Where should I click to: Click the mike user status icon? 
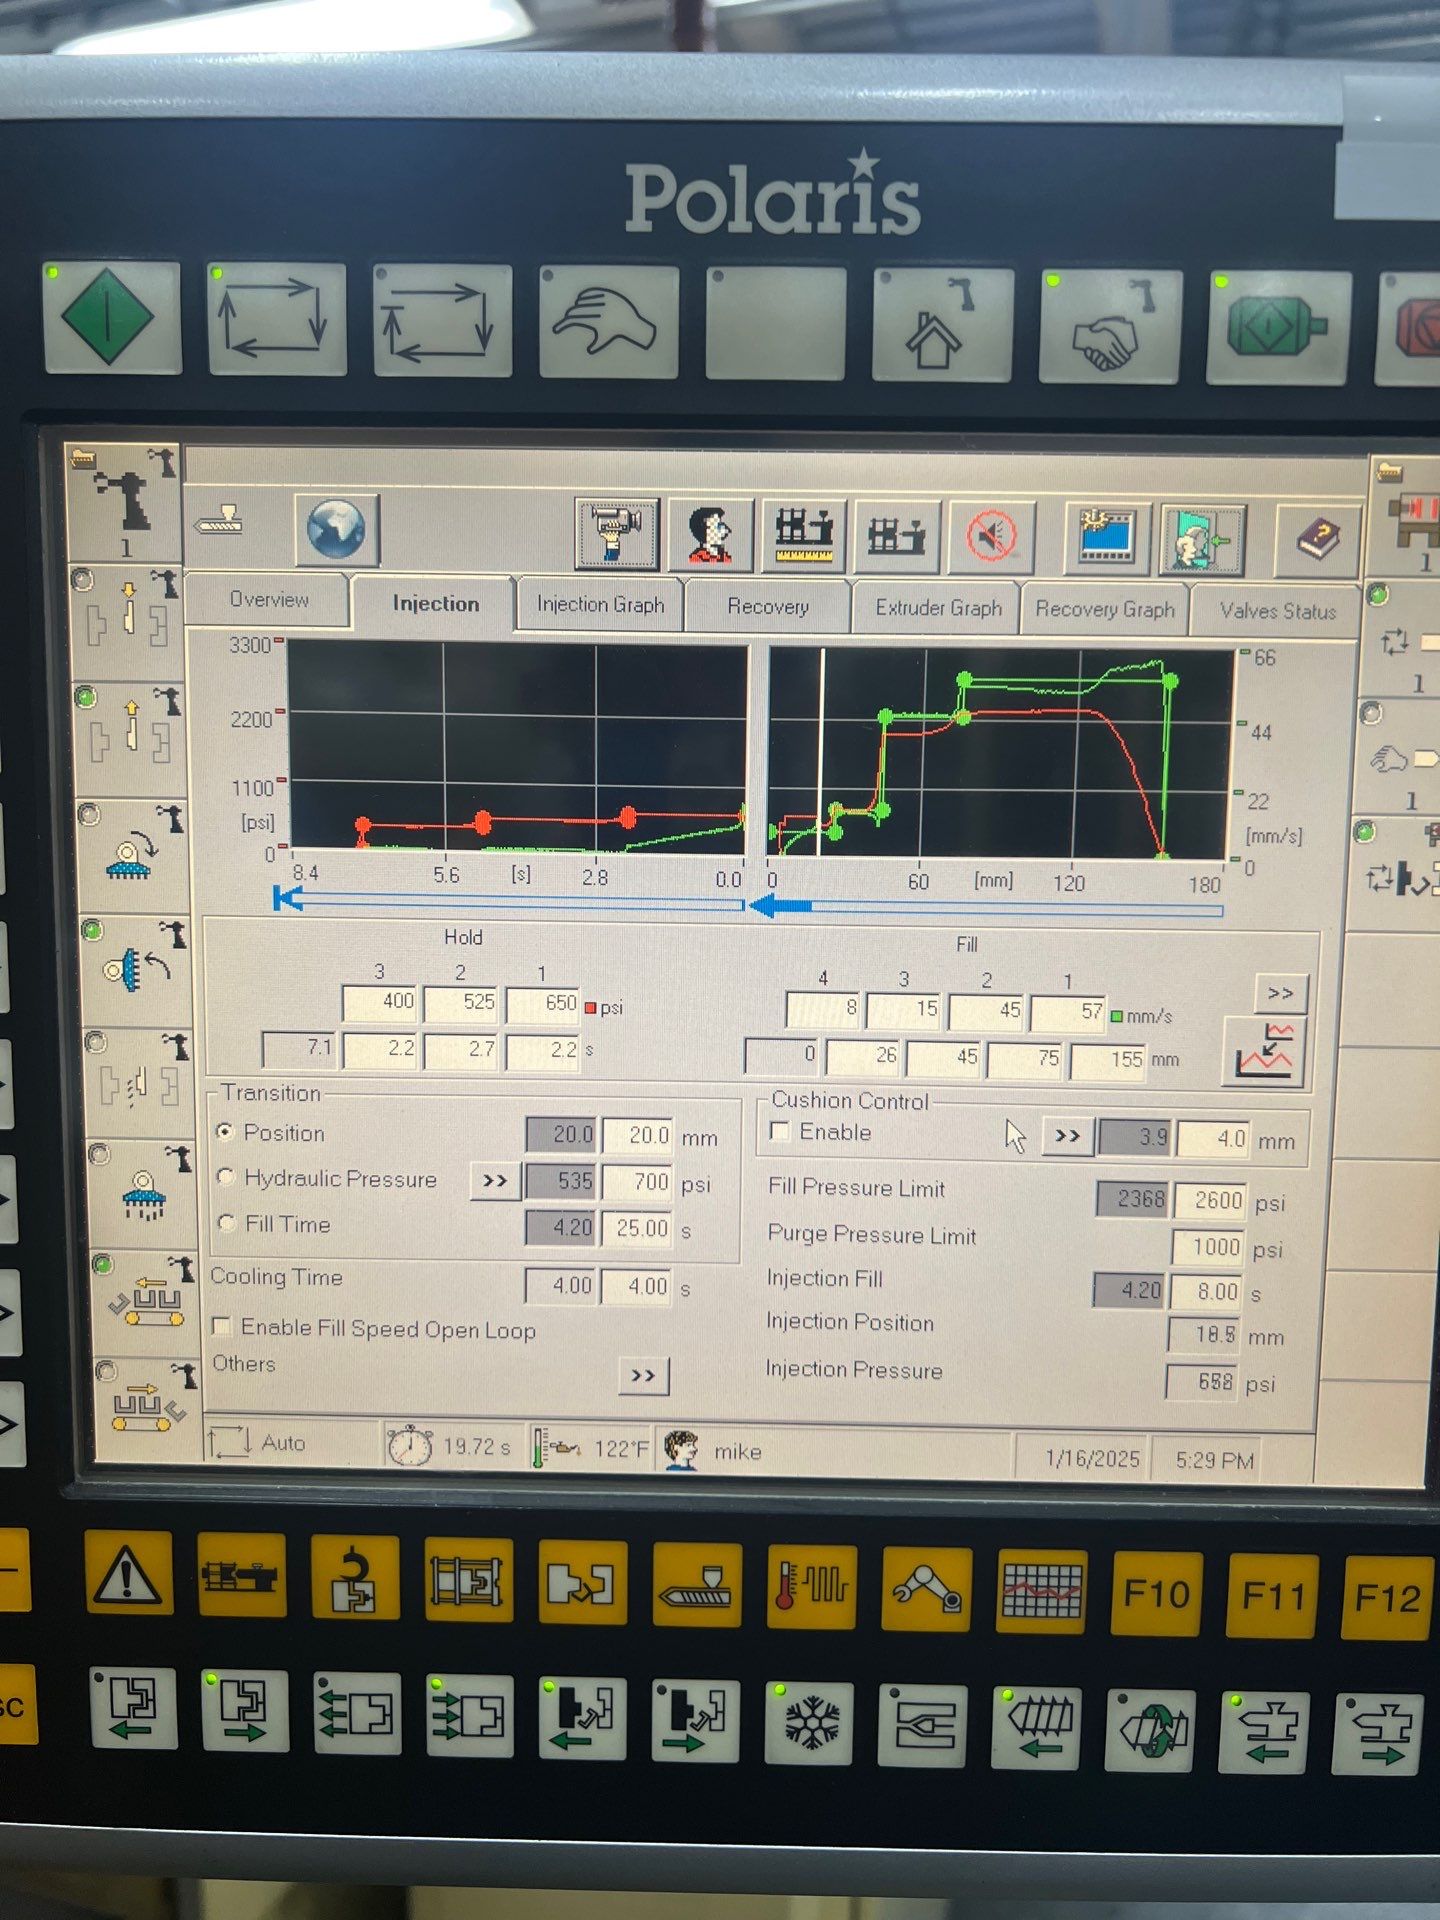[x=682, y=1449]
